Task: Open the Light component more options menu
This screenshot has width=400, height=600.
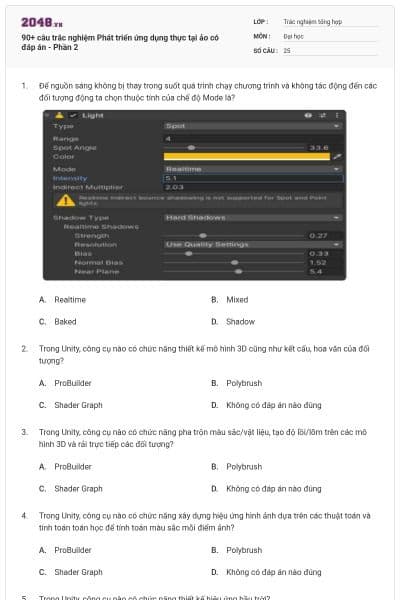Action: click(337, 115)
